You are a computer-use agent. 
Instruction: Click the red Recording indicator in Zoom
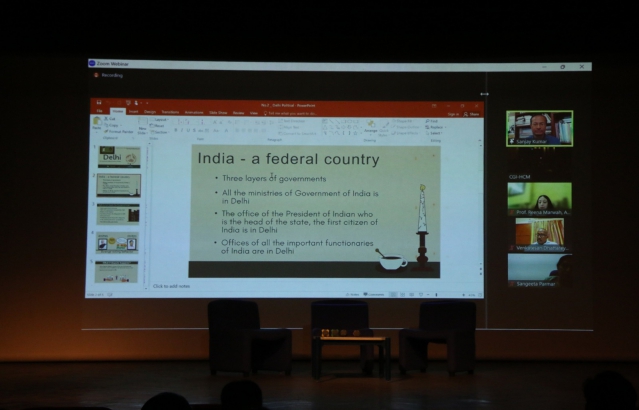(97, 75)
